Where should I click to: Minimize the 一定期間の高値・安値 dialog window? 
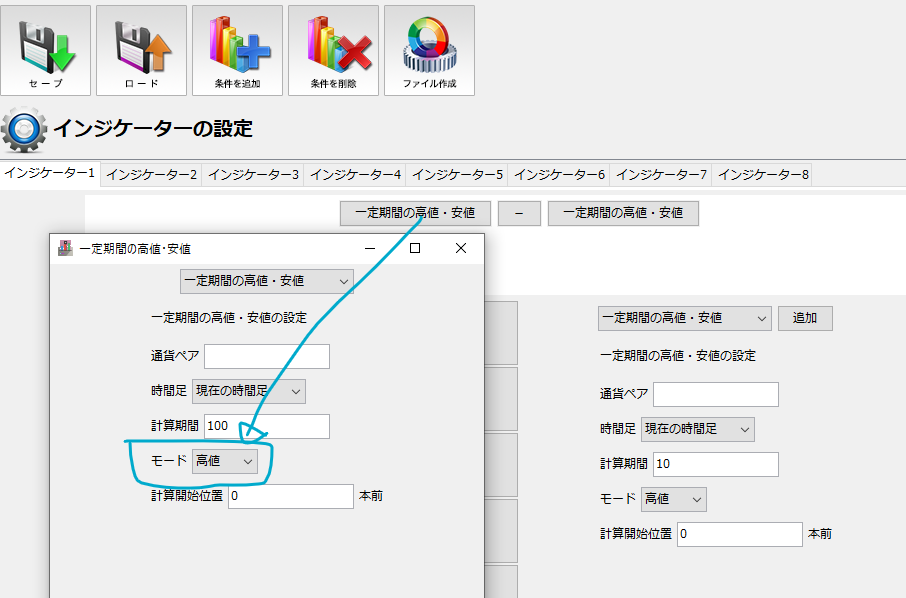369,248
